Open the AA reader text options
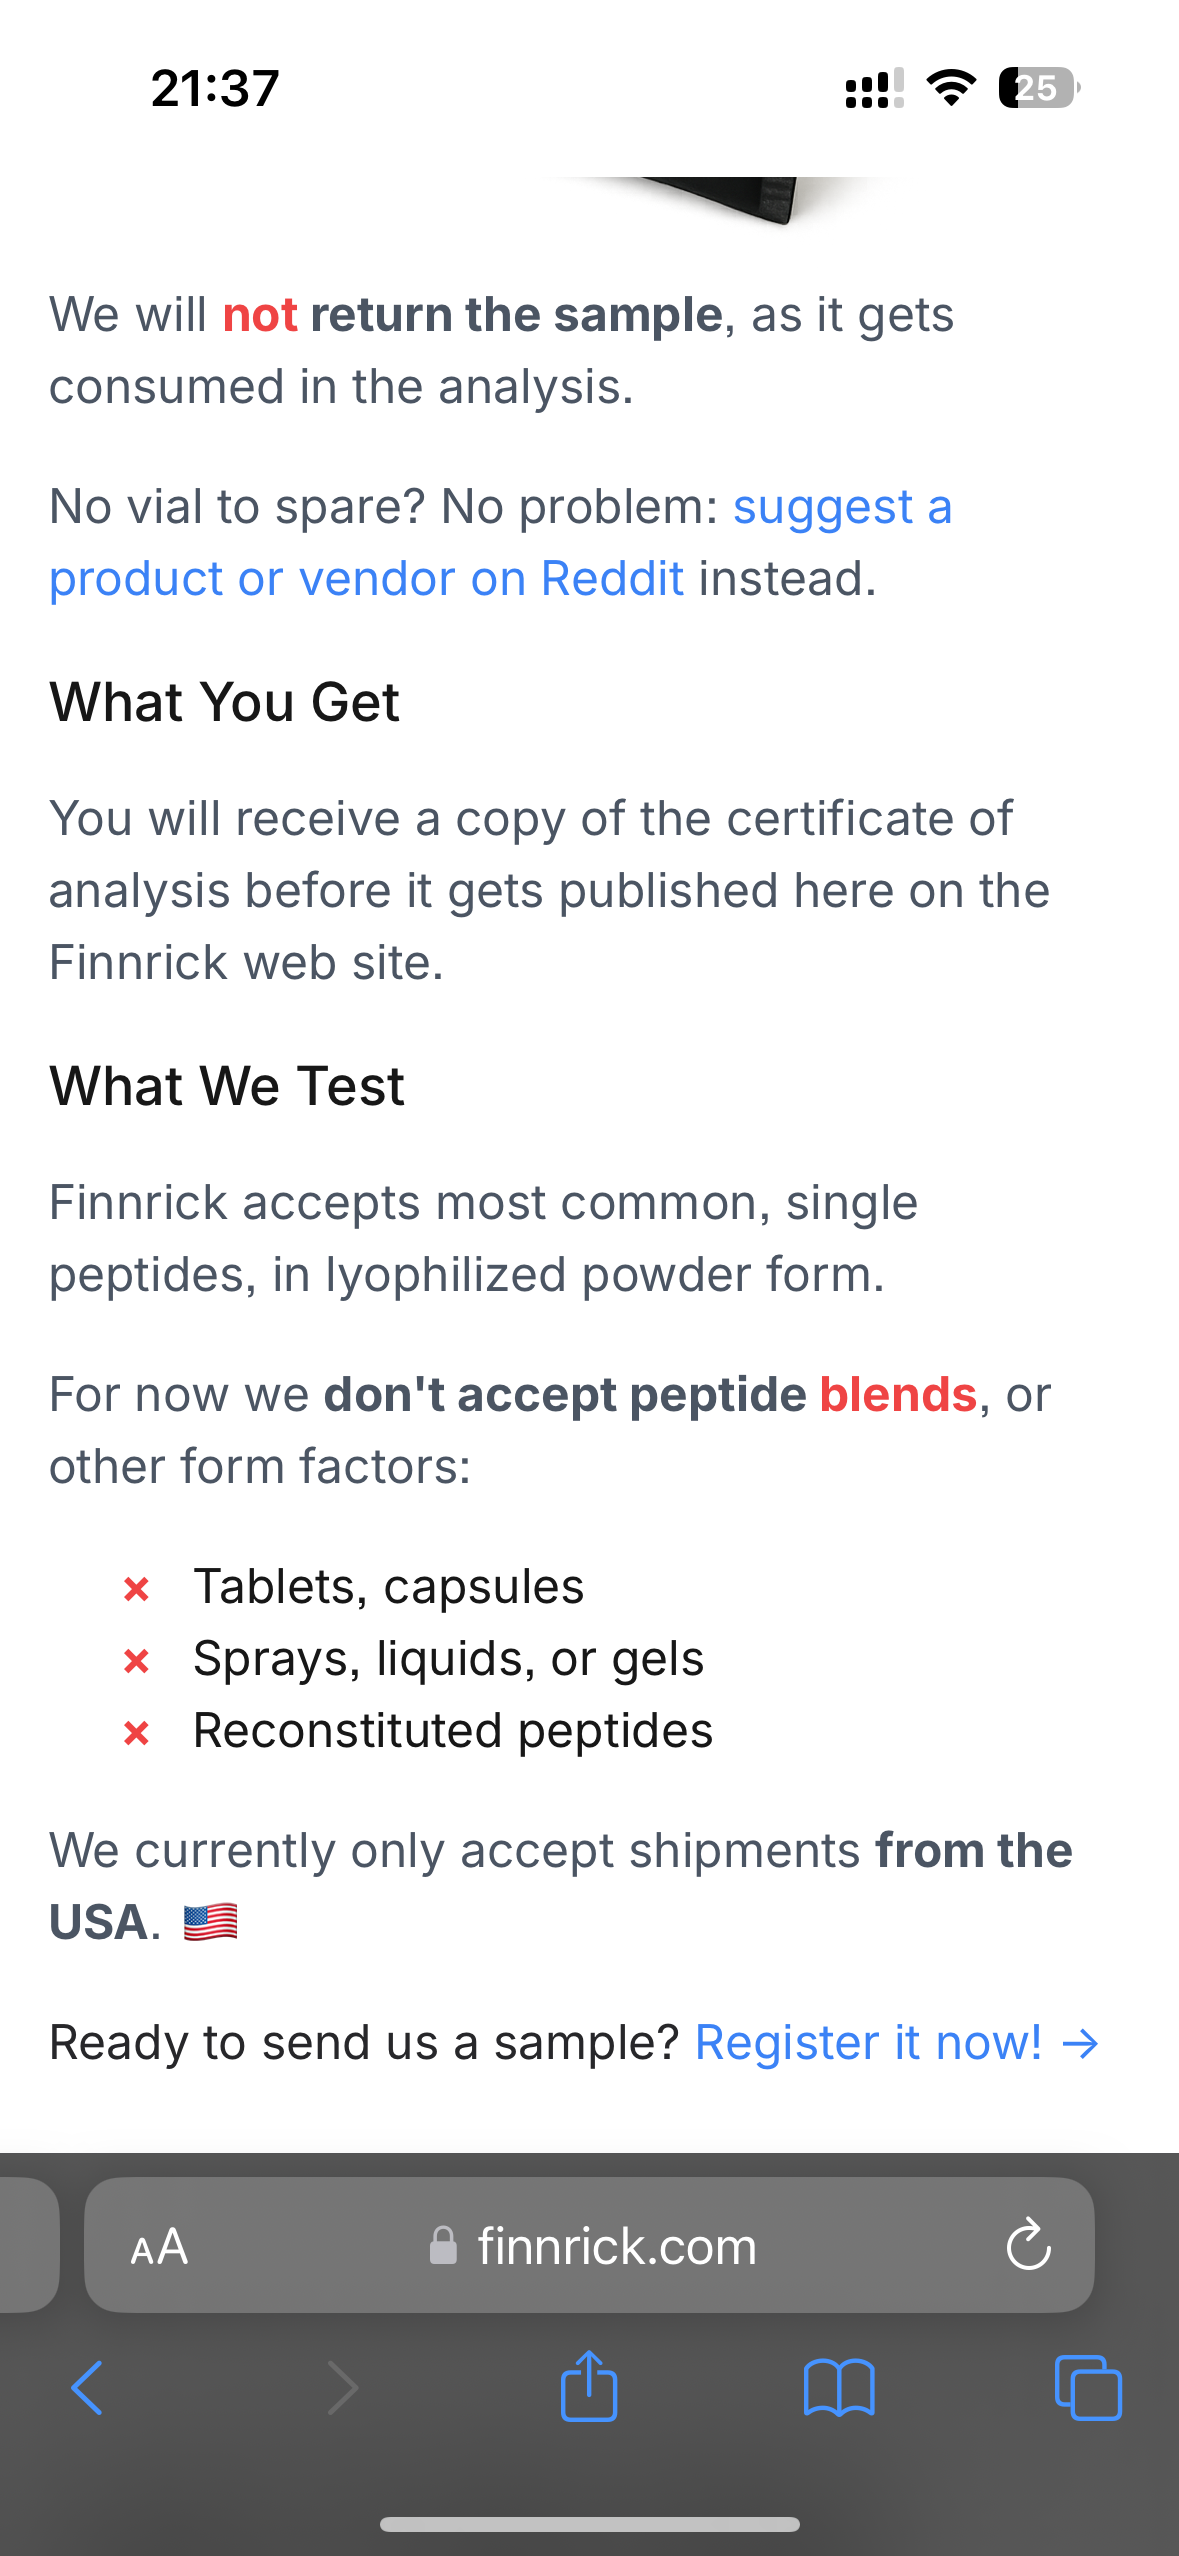This screenshot has height=2556, width=1179. (x=160, y=2247)
